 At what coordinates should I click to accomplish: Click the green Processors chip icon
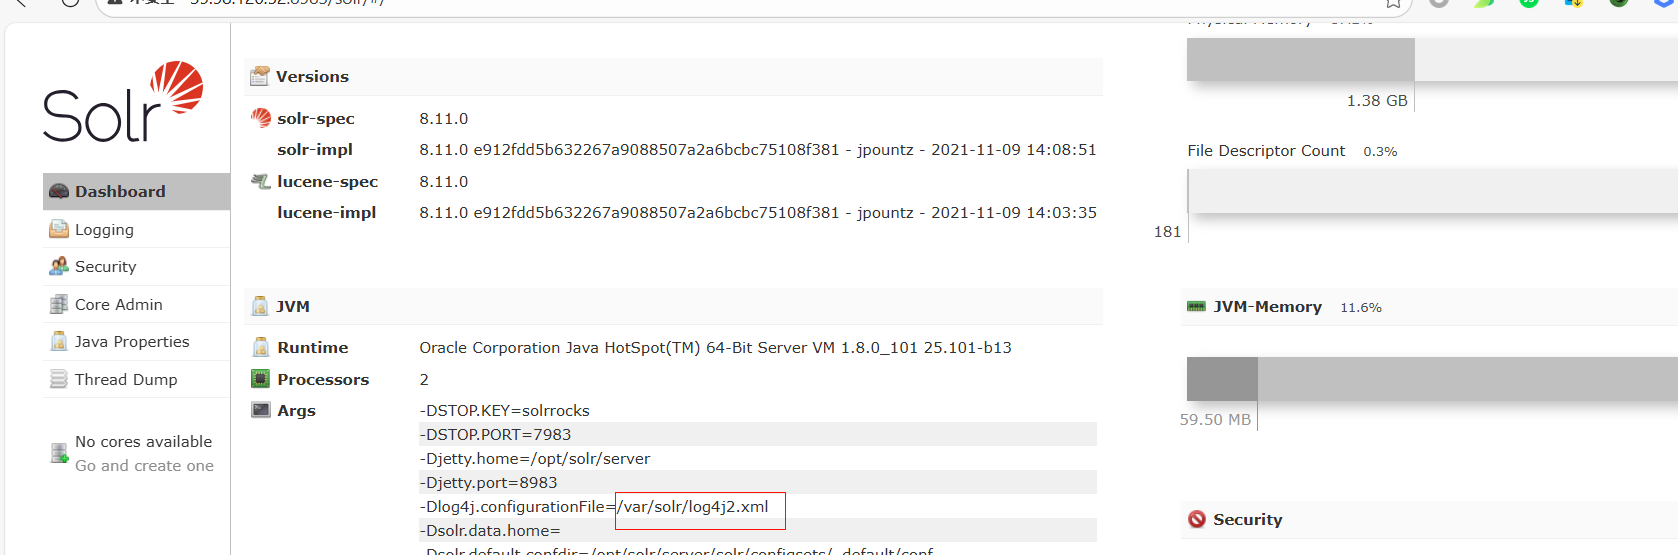click(x=261, y=379)
